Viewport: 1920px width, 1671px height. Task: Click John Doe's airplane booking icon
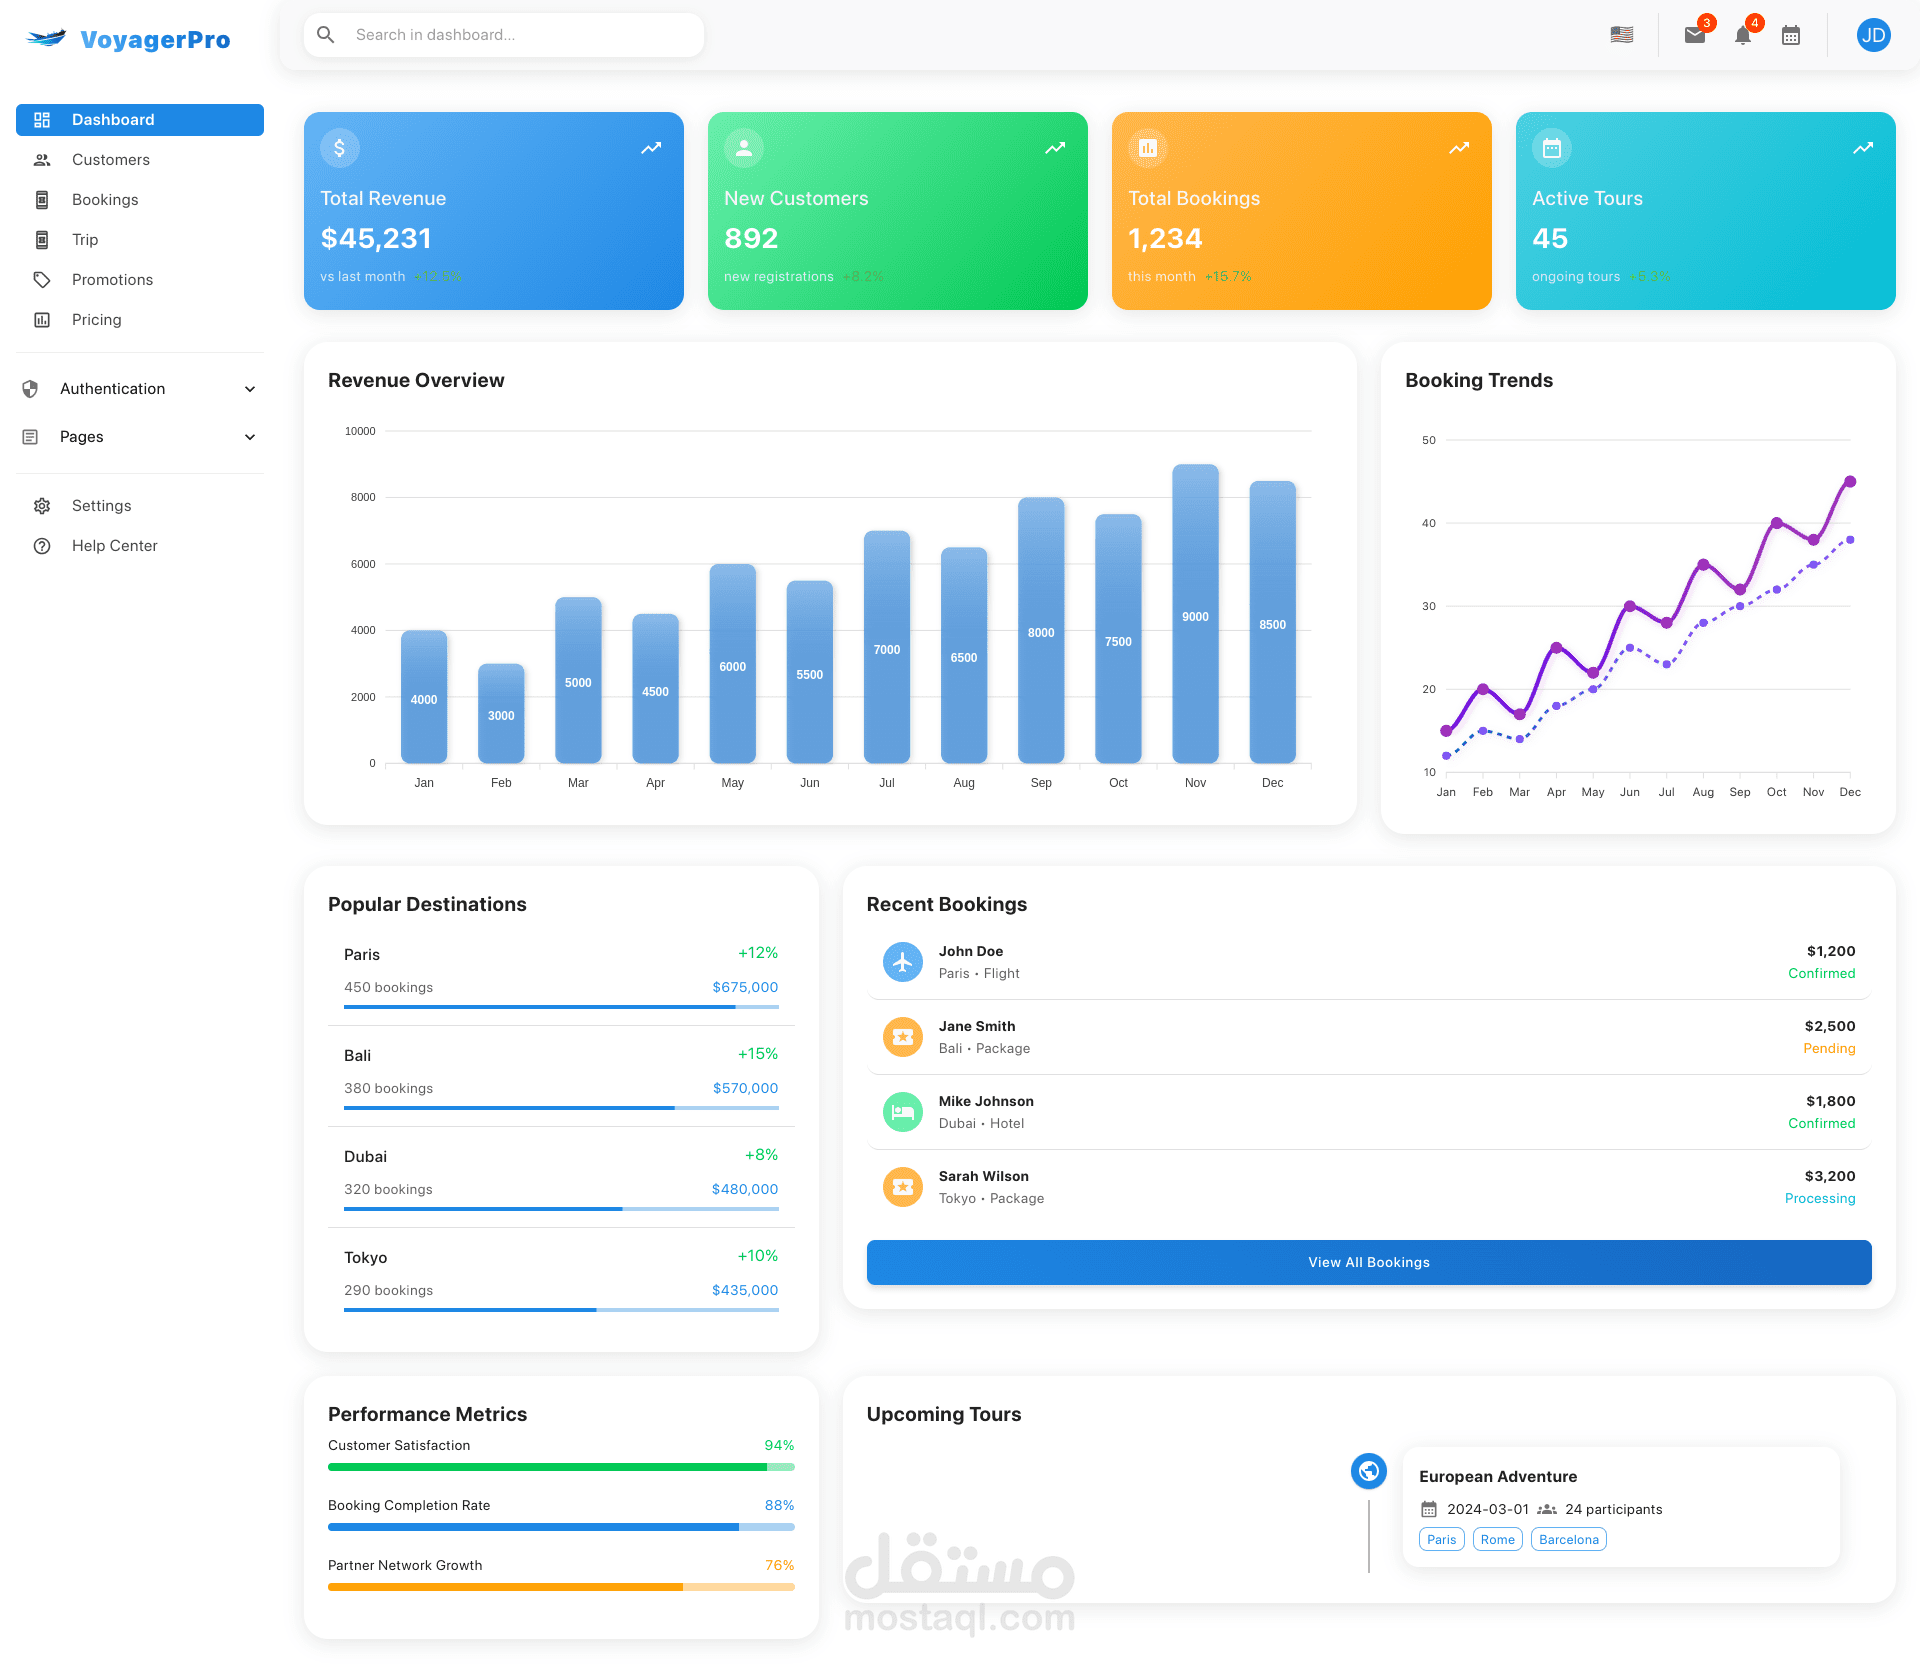[x=903, y=962]
